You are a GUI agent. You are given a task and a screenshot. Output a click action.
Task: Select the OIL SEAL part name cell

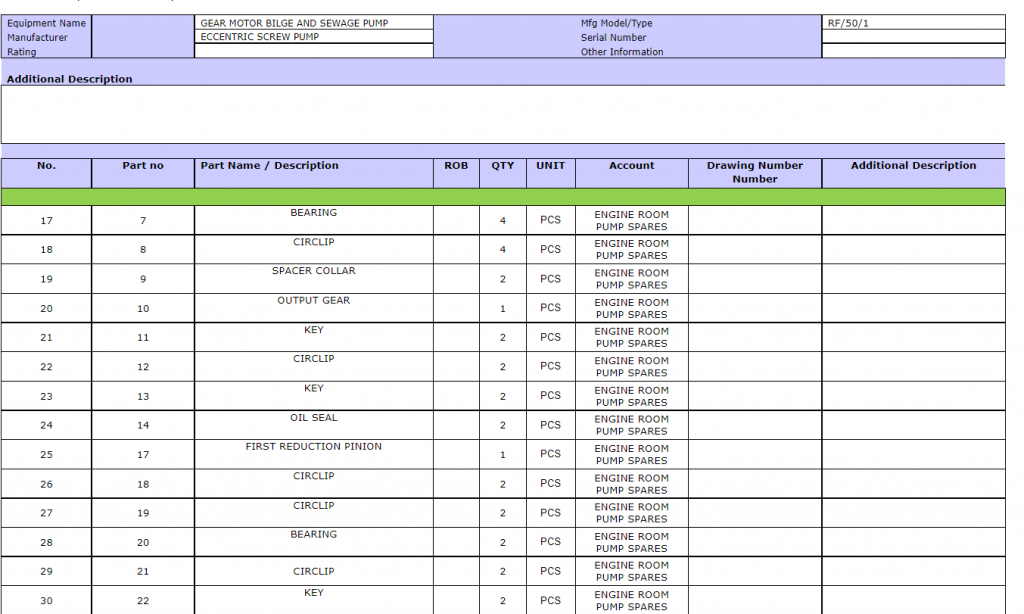[x=314, y=425]
